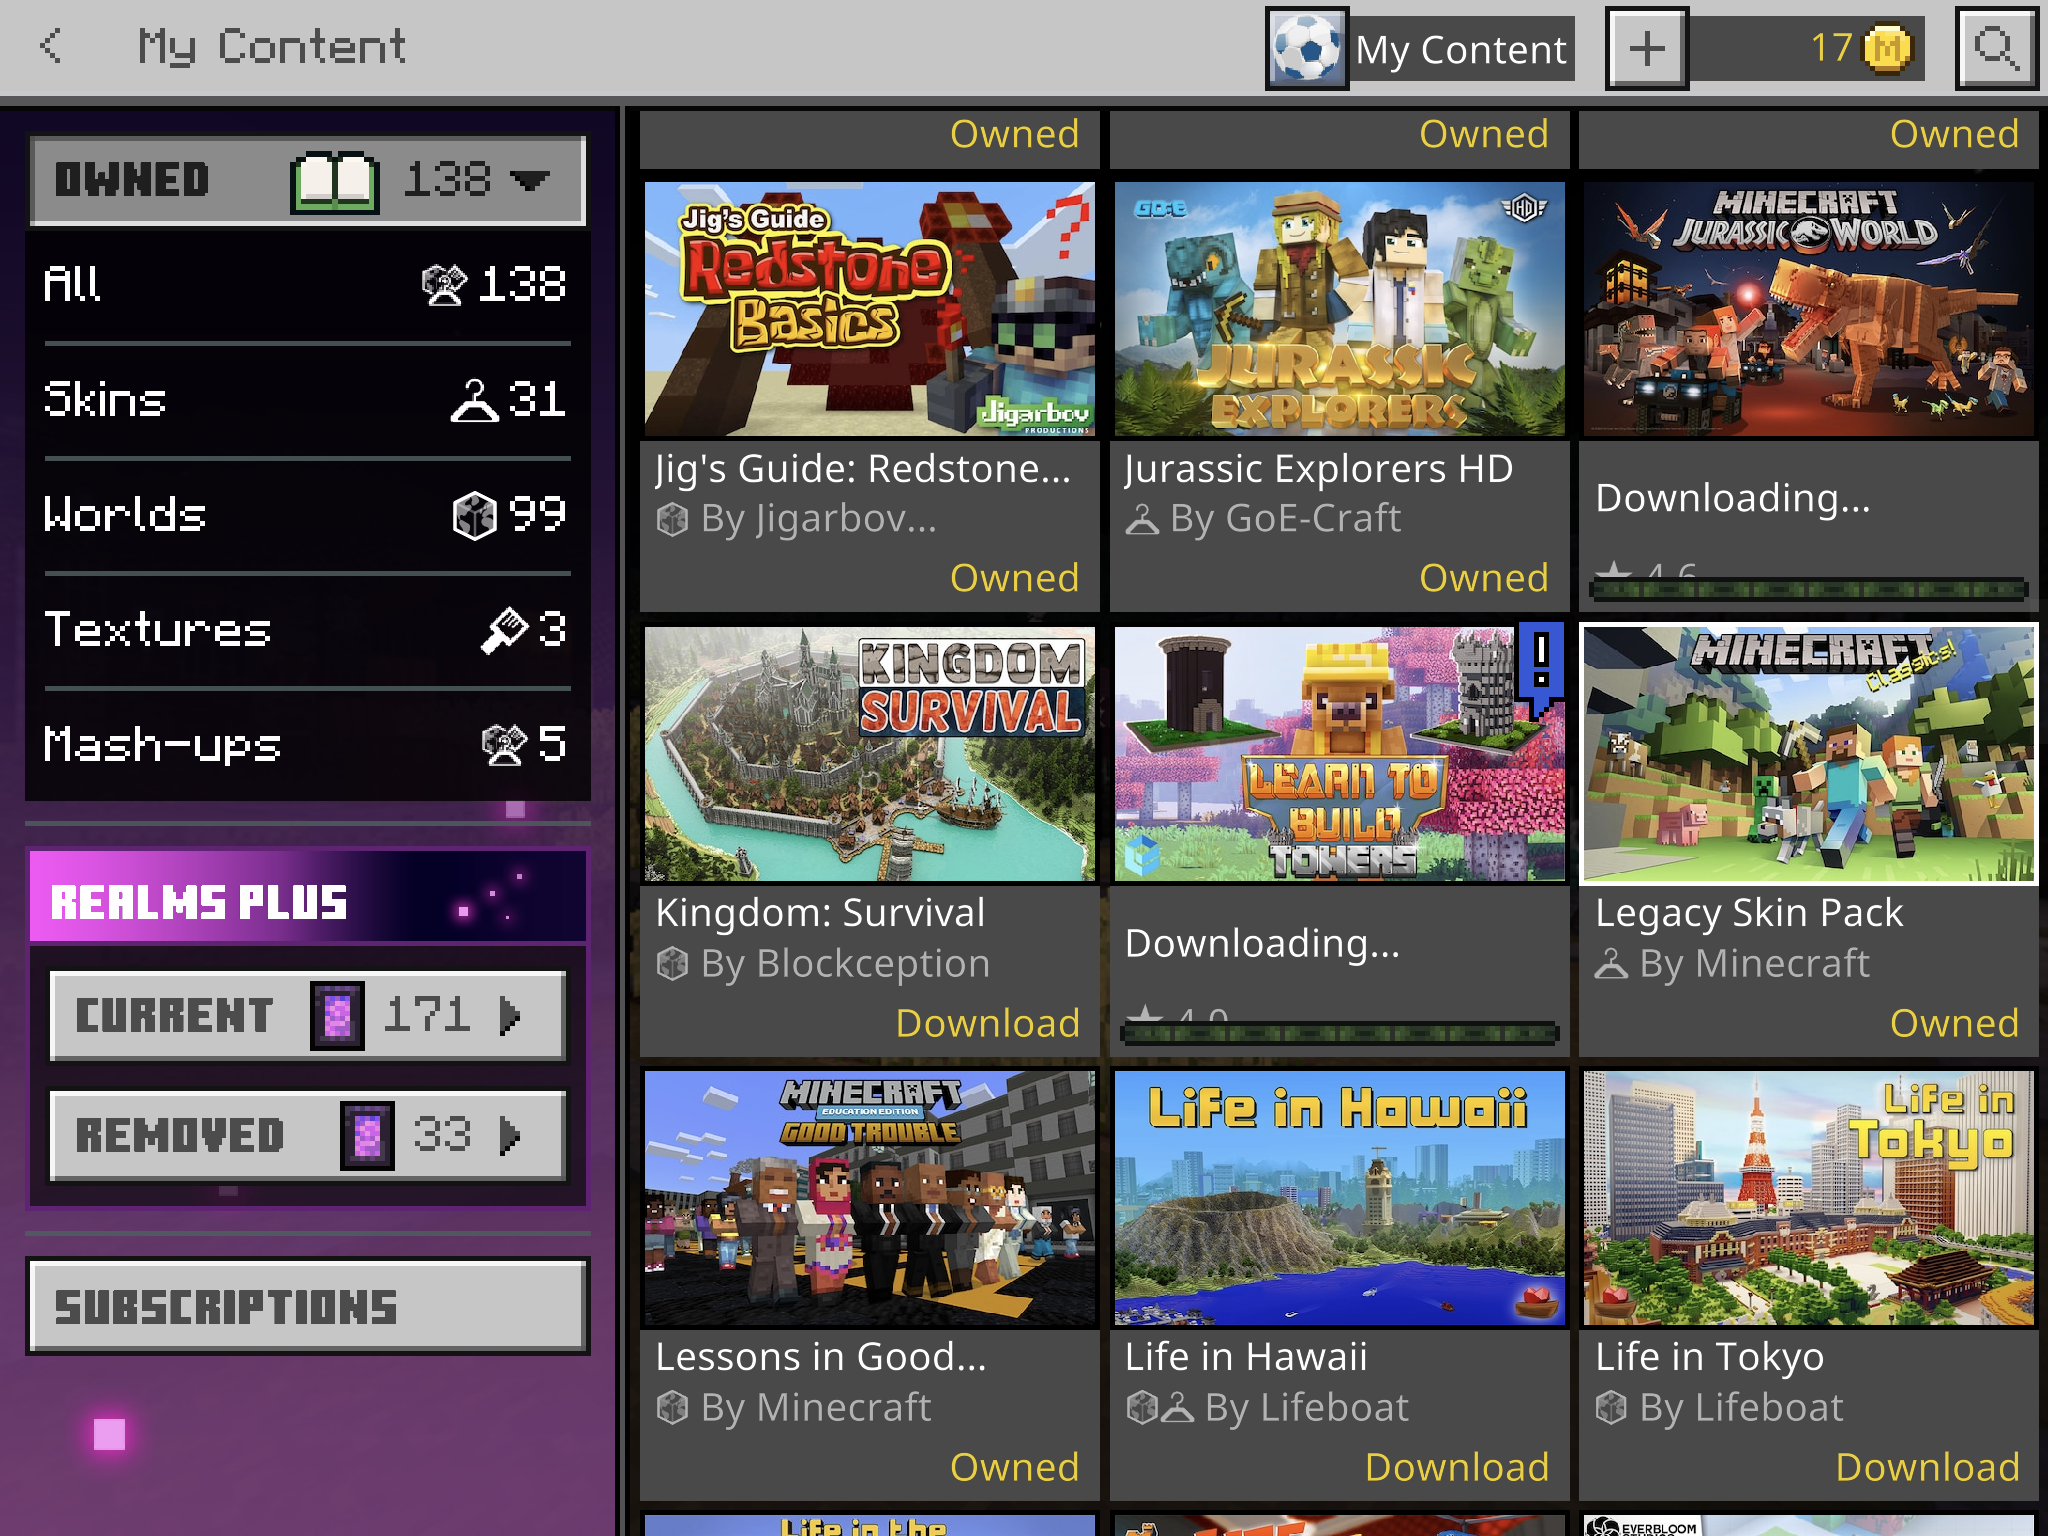
Task: Open the Legacy Skin Pack thumbnail
Action: (1808, 754)
